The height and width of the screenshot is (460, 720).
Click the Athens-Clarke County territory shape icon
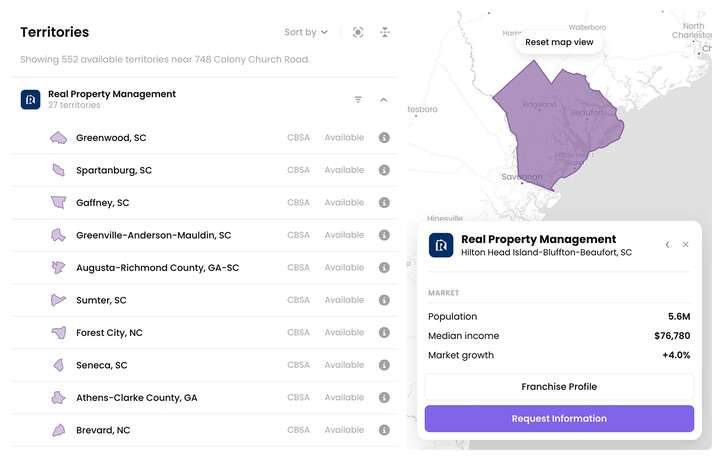(x=58, y=398)
